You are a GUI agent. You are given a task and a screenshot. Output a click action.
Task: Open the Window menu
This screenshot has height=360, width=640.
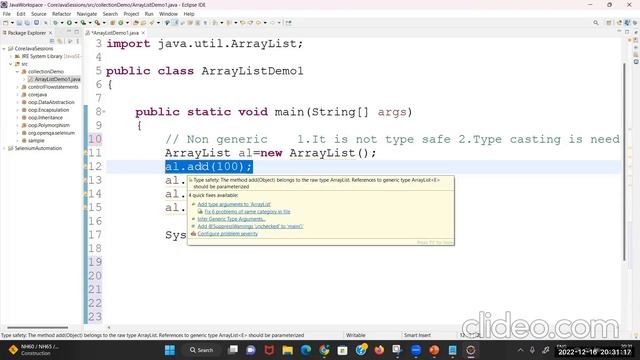(168, 14)
